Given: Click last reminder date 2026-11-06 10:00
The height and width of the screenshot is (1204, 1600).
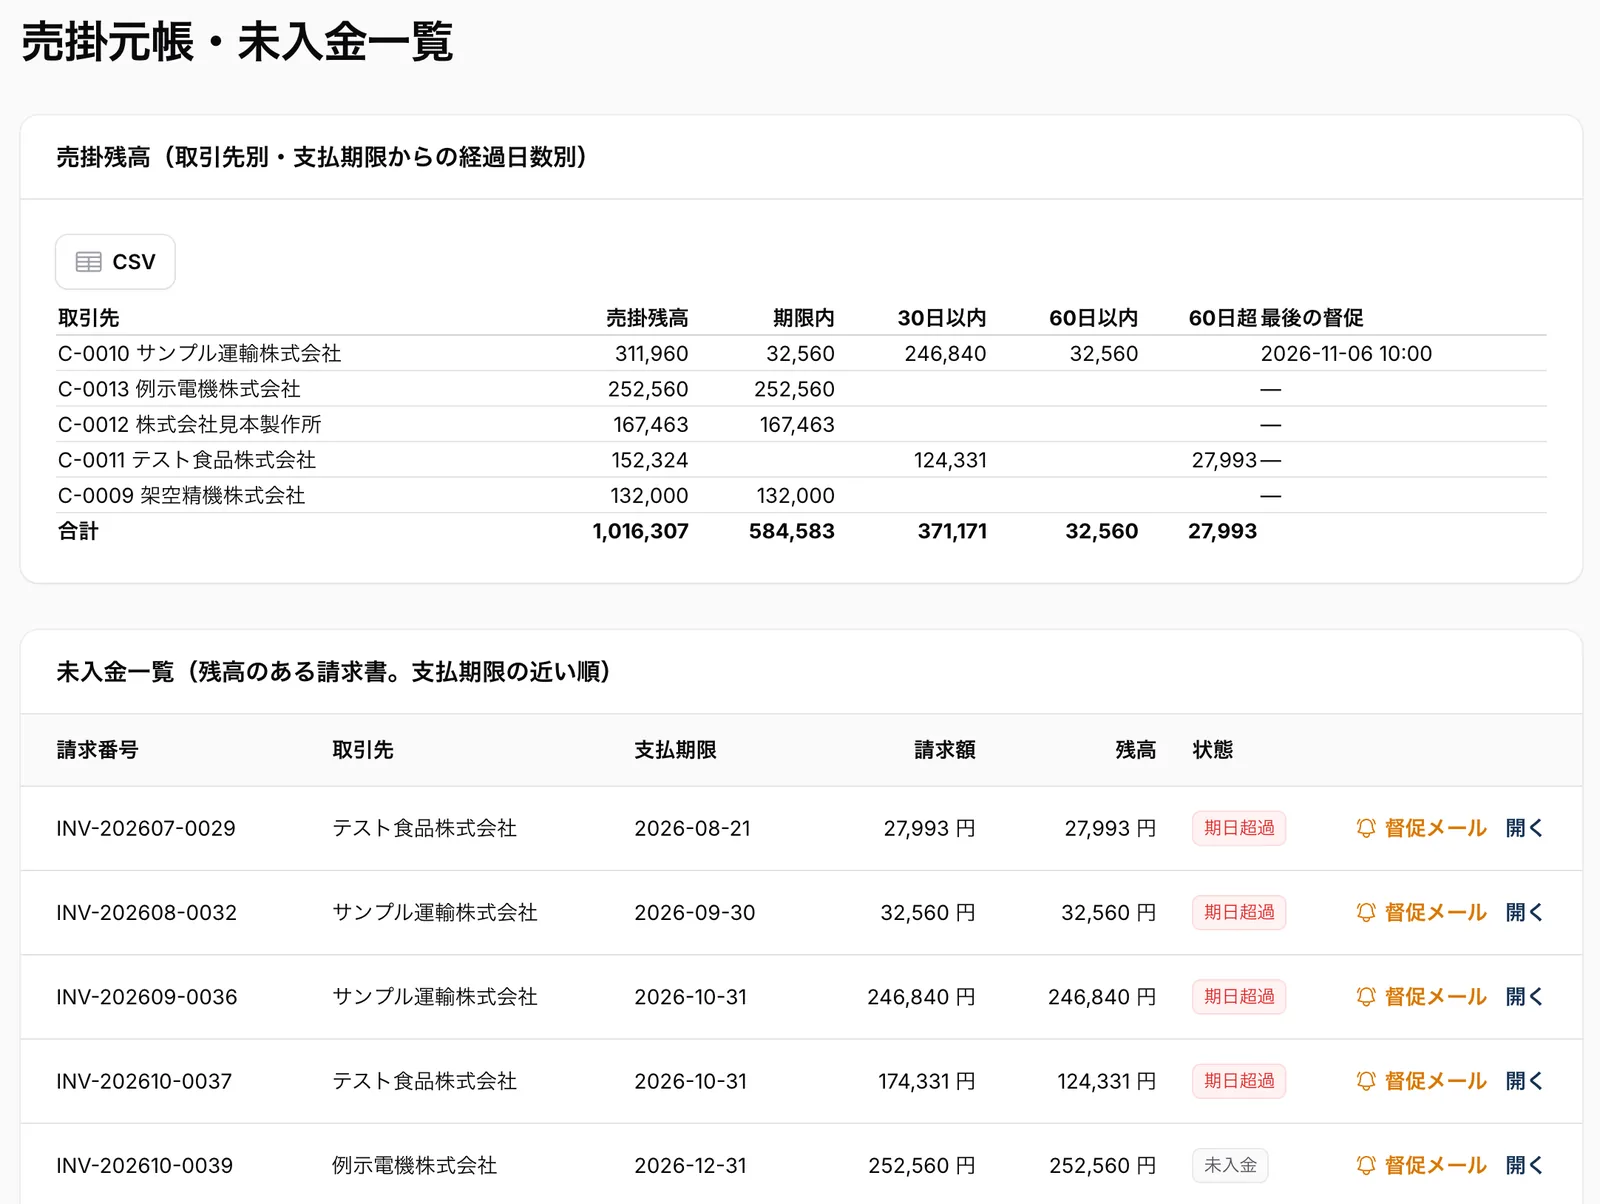Looking at the screenshot, I should [1346, 353].
